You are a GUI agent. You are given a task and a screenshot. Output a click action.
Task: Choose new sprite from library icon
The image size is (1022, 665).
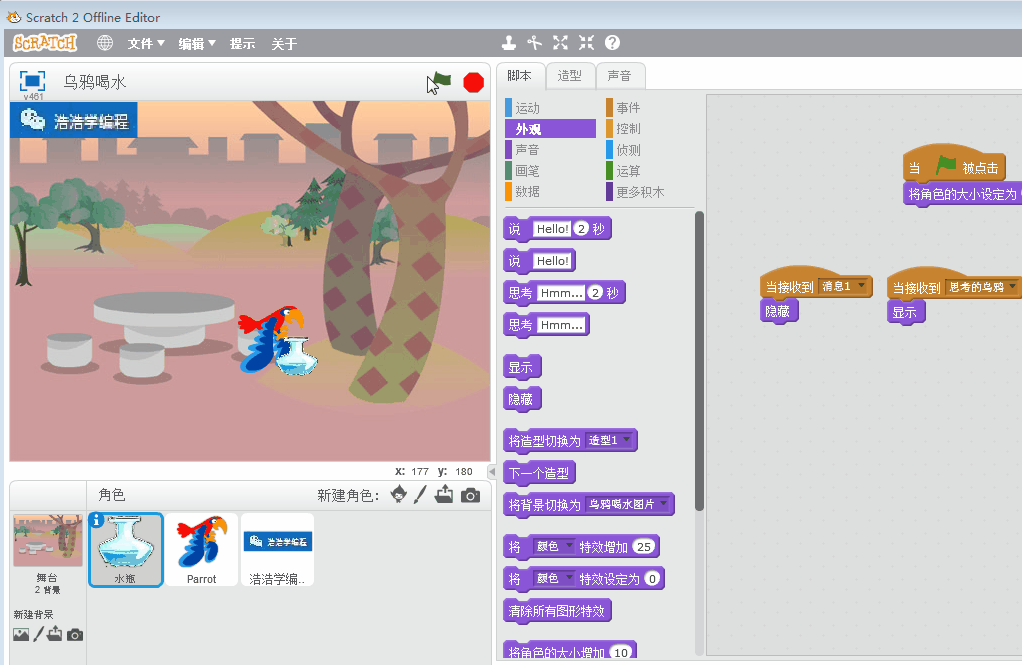click(399, 494)
